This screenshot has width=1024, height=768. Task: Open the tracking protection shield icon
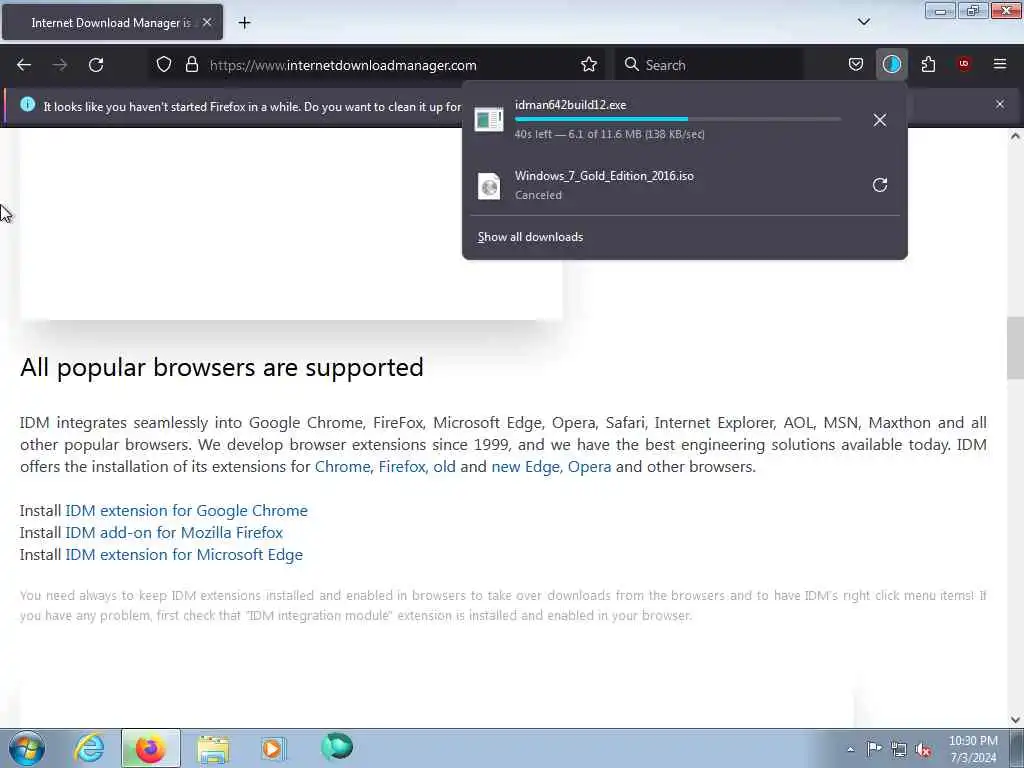(164, 65)
